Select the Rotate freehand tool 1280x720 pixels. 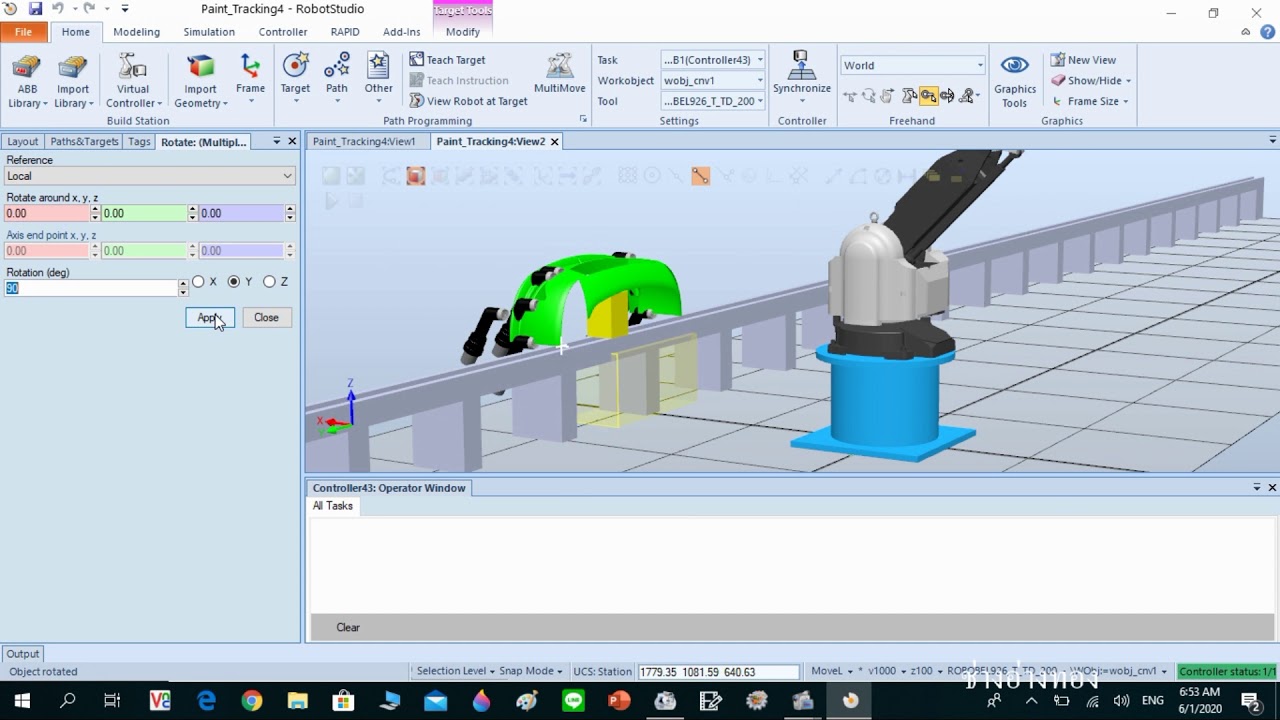(x=868, y=96)
